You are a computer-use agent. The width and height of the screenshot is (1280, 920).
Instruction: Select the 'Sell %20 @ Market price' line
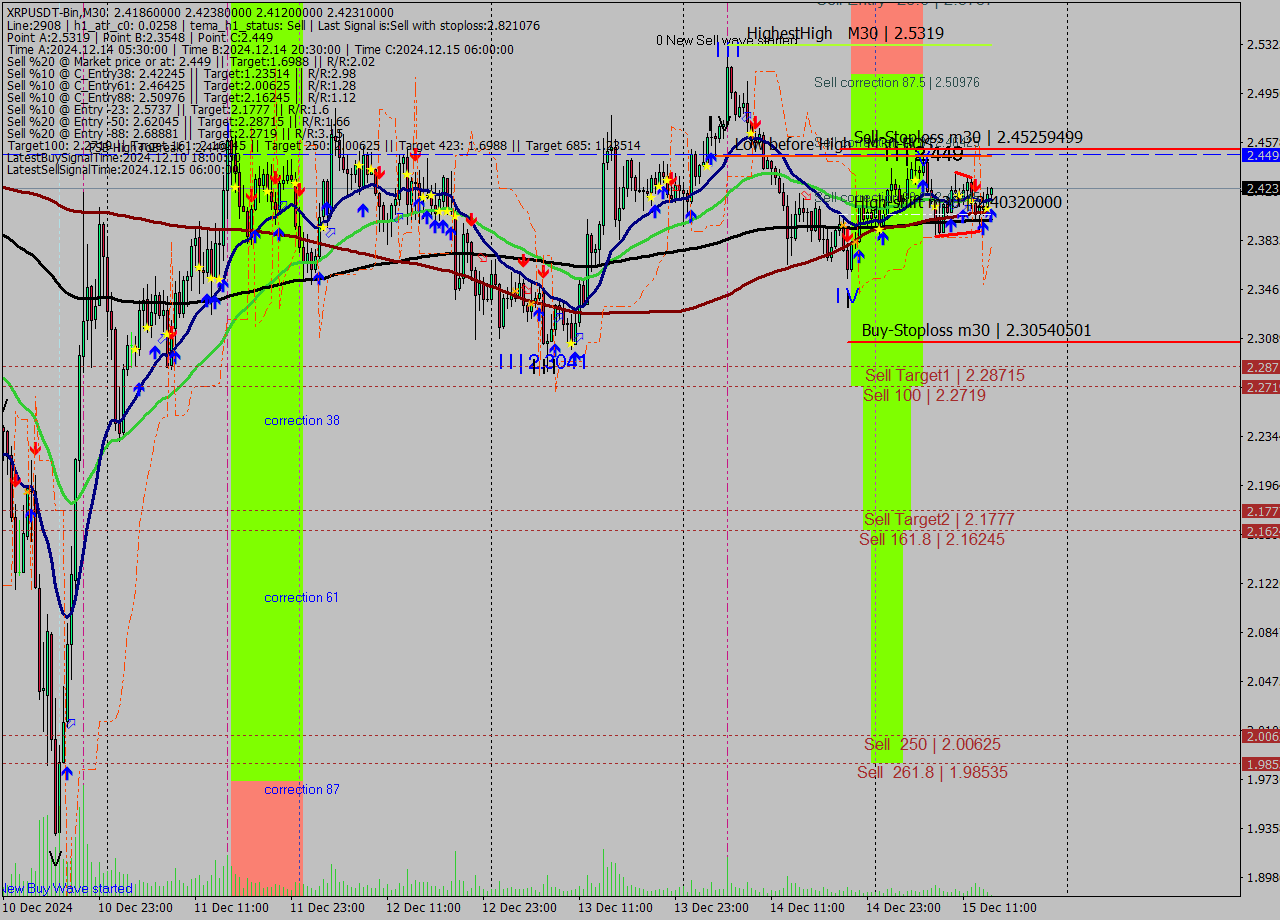(x=191, y=61)
